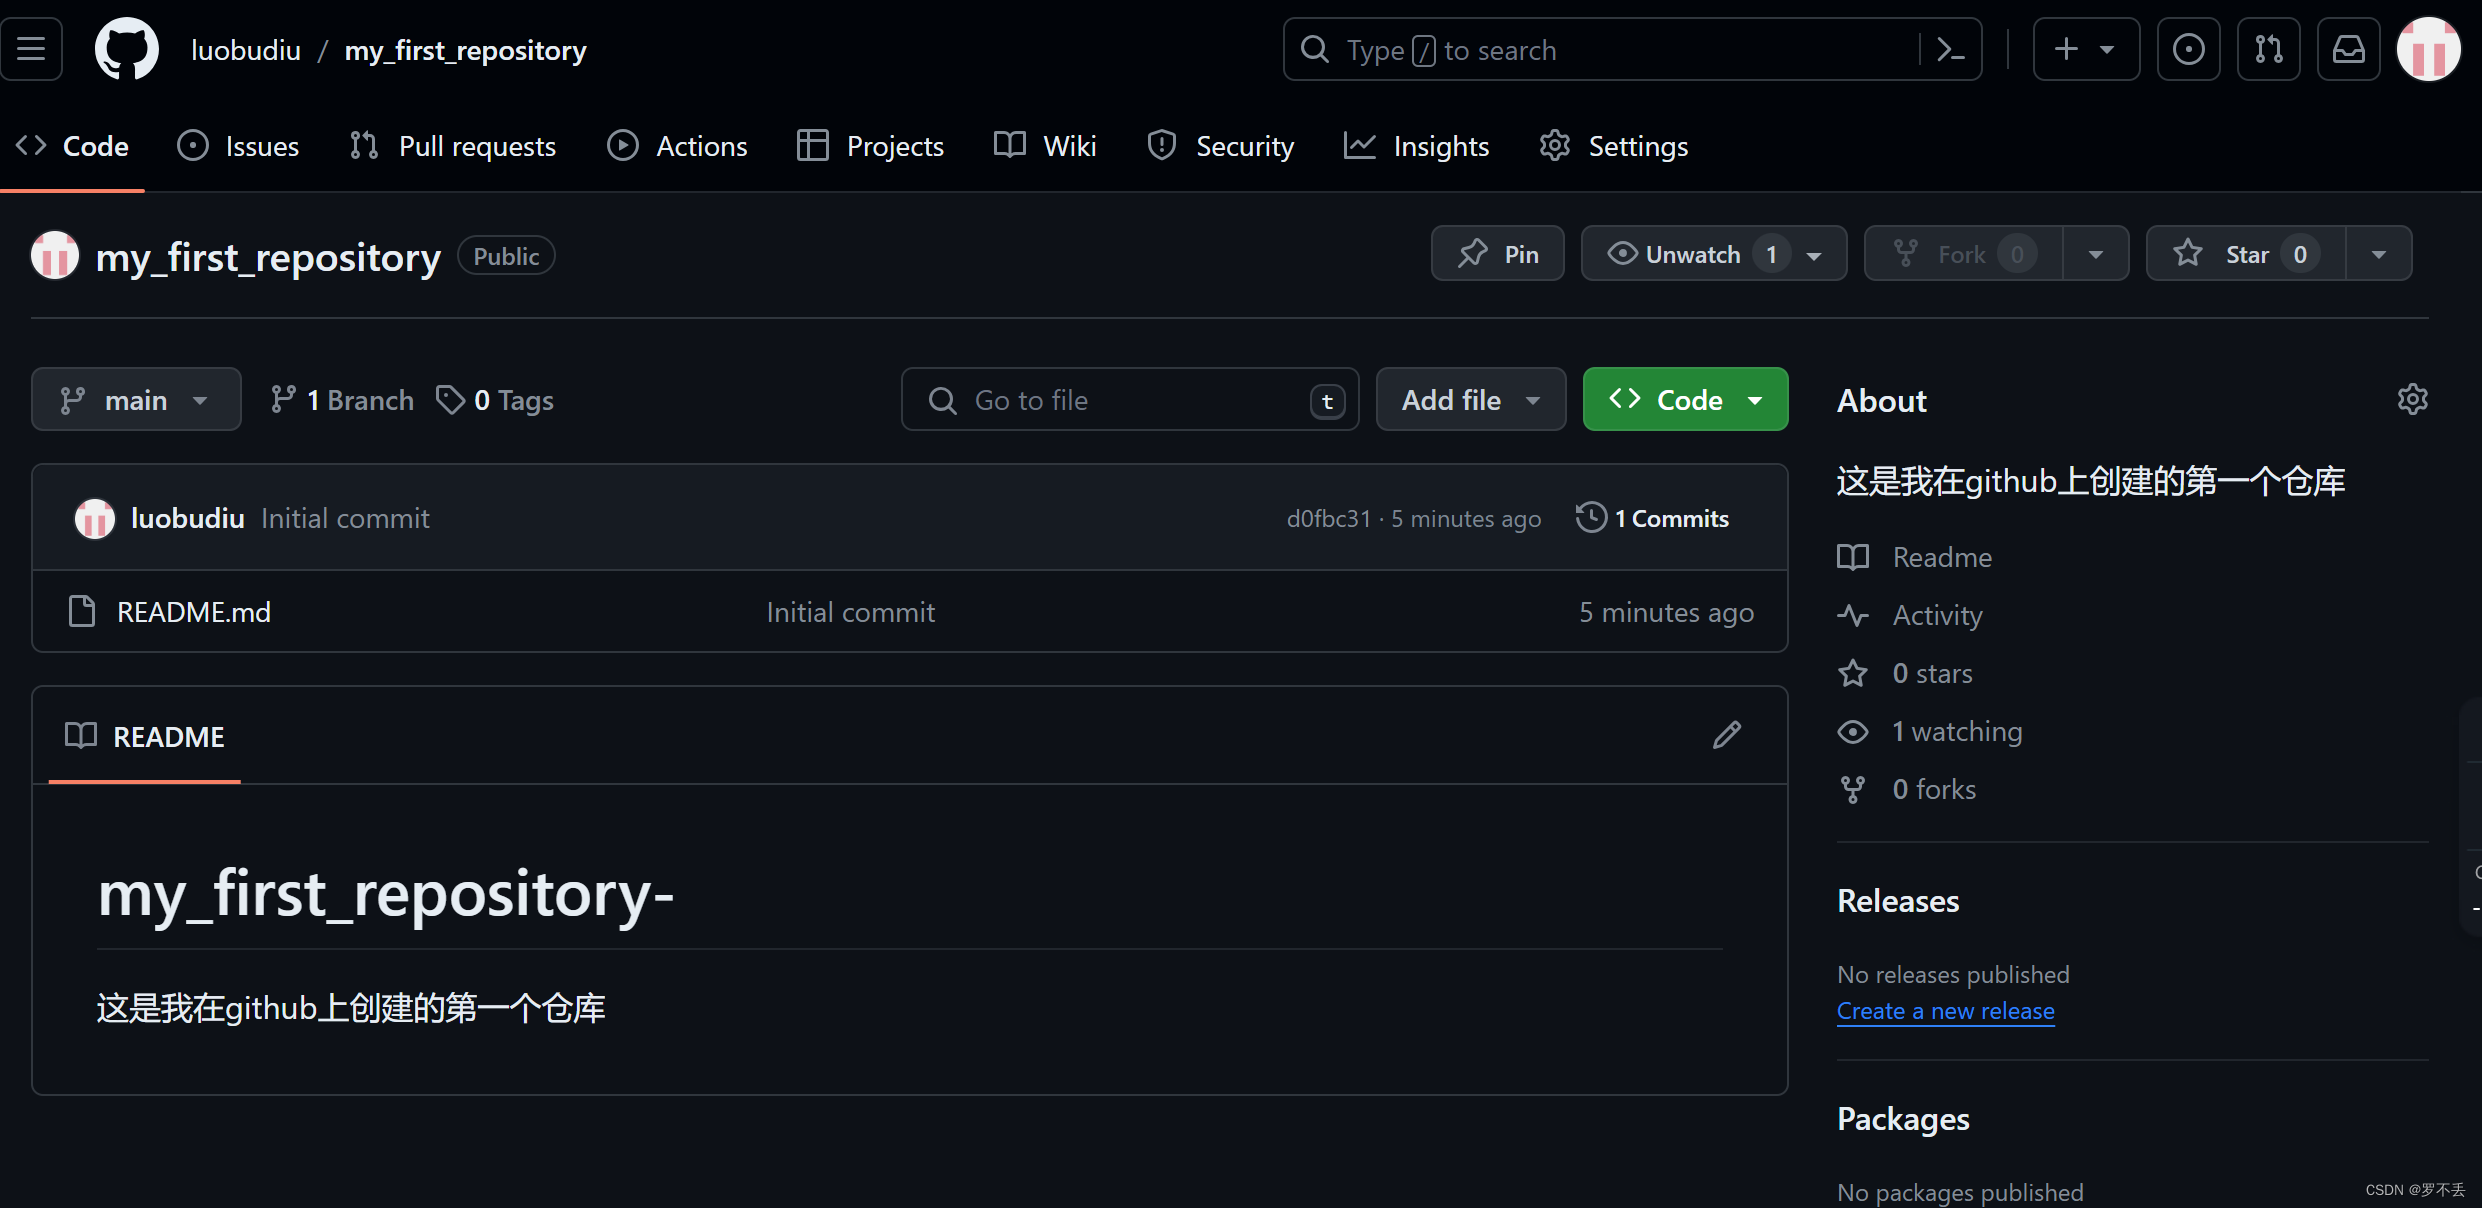The height and width of the screenshot is (1208, 2482).
Task: Click the README.md file icon
Action: click(x=82, y=611)
